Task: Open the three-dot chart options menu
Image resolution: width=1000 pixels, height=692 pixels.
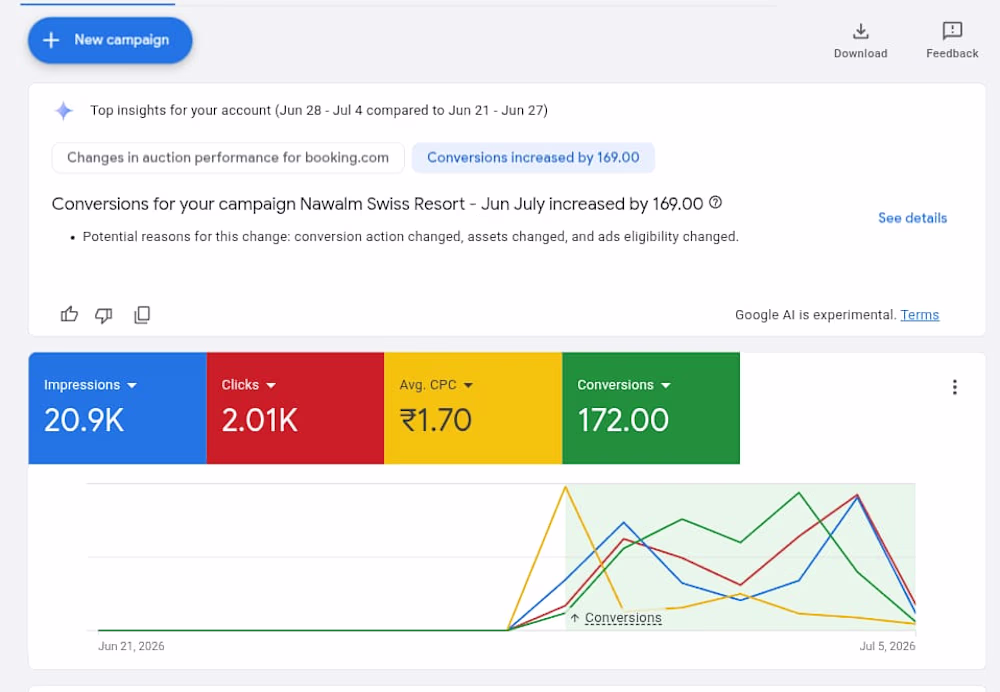Action: (x=954, y=387)
